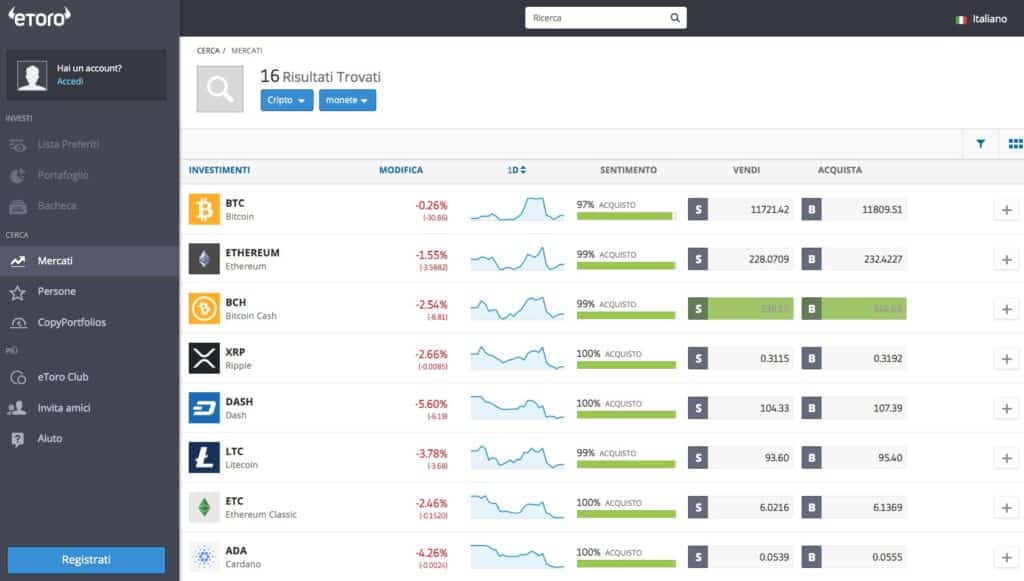The image size is (1024, 581).
Task: Buy LTC at 95.40
Action: click(x=854, y=458)
